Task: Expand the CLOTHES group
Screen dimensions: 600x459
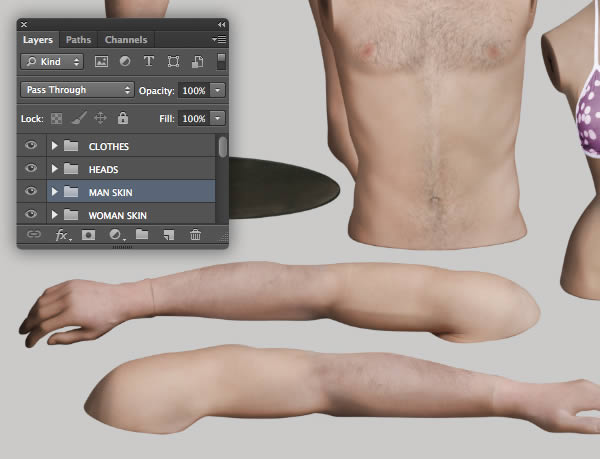Action: tap(55, 146)
